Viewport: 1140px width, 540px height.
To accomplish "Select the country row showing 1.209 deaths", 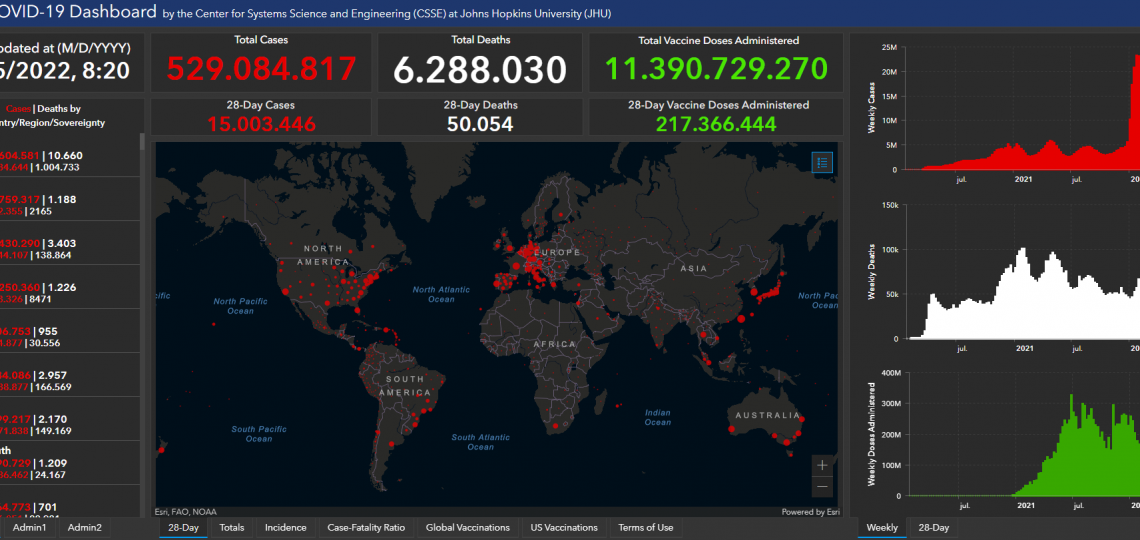I will (x=70, y=463).
